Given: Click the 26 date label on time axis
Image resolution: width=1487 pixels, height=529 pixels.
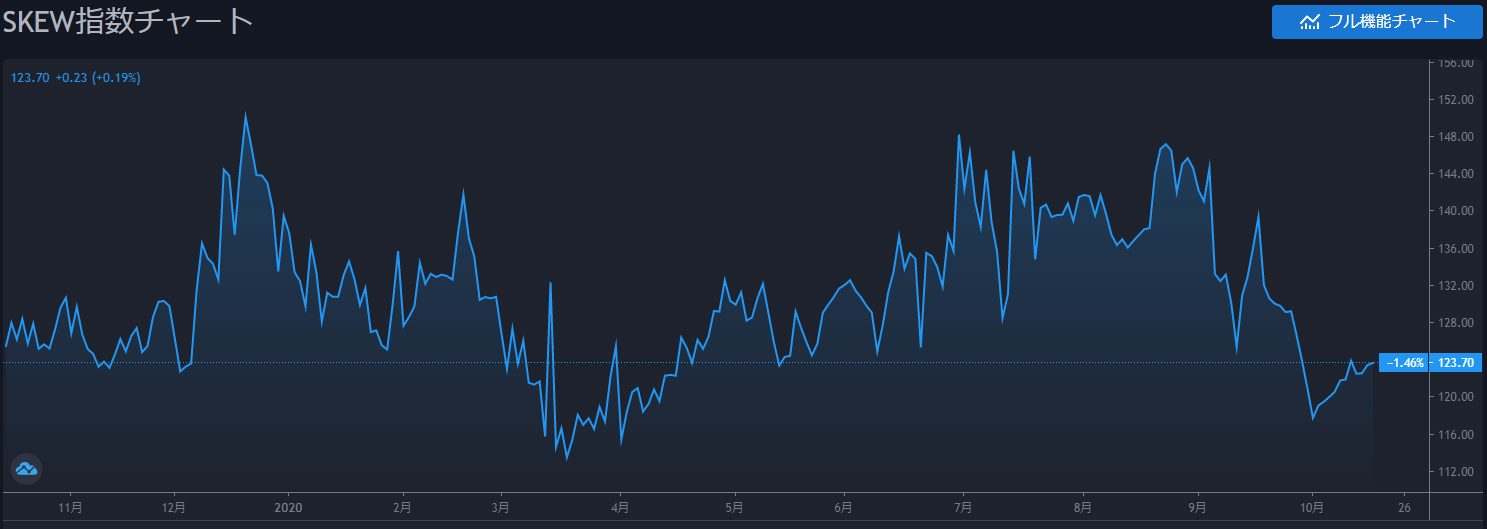Looking at the screenshot, I should 1404,508.
